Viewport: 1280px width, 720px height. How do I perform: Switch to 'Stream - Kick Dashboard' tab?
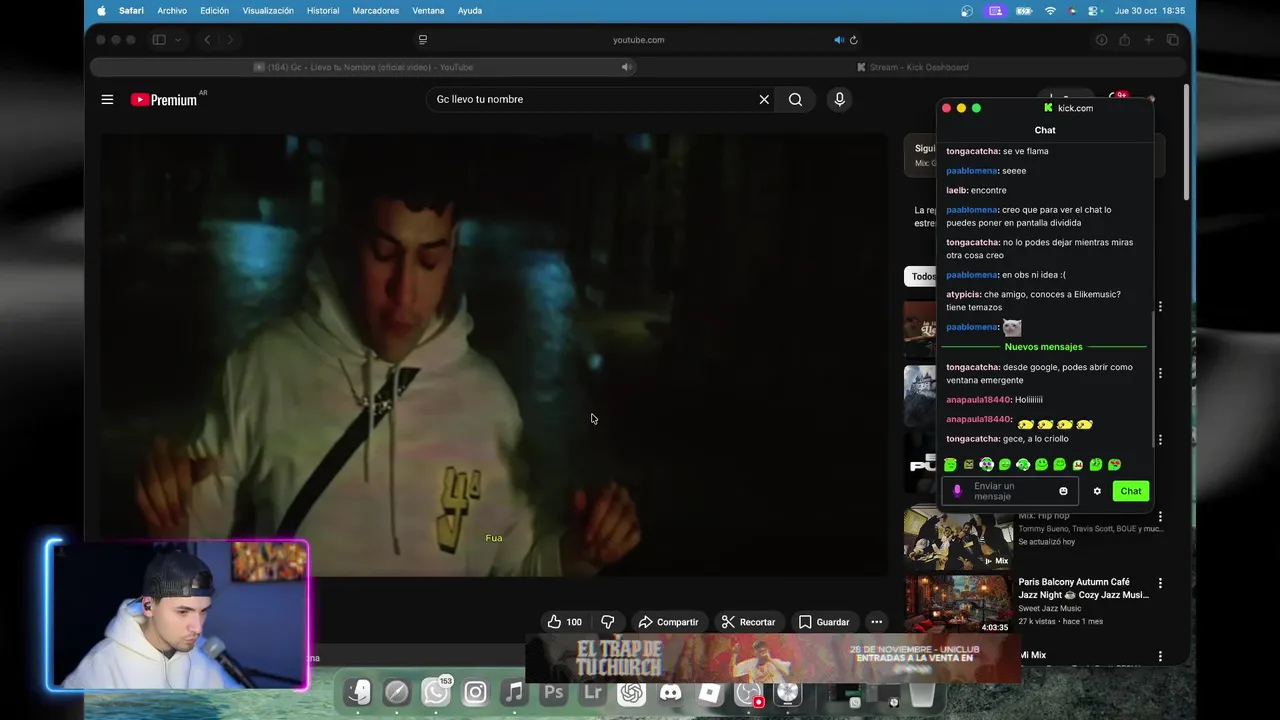913,67
